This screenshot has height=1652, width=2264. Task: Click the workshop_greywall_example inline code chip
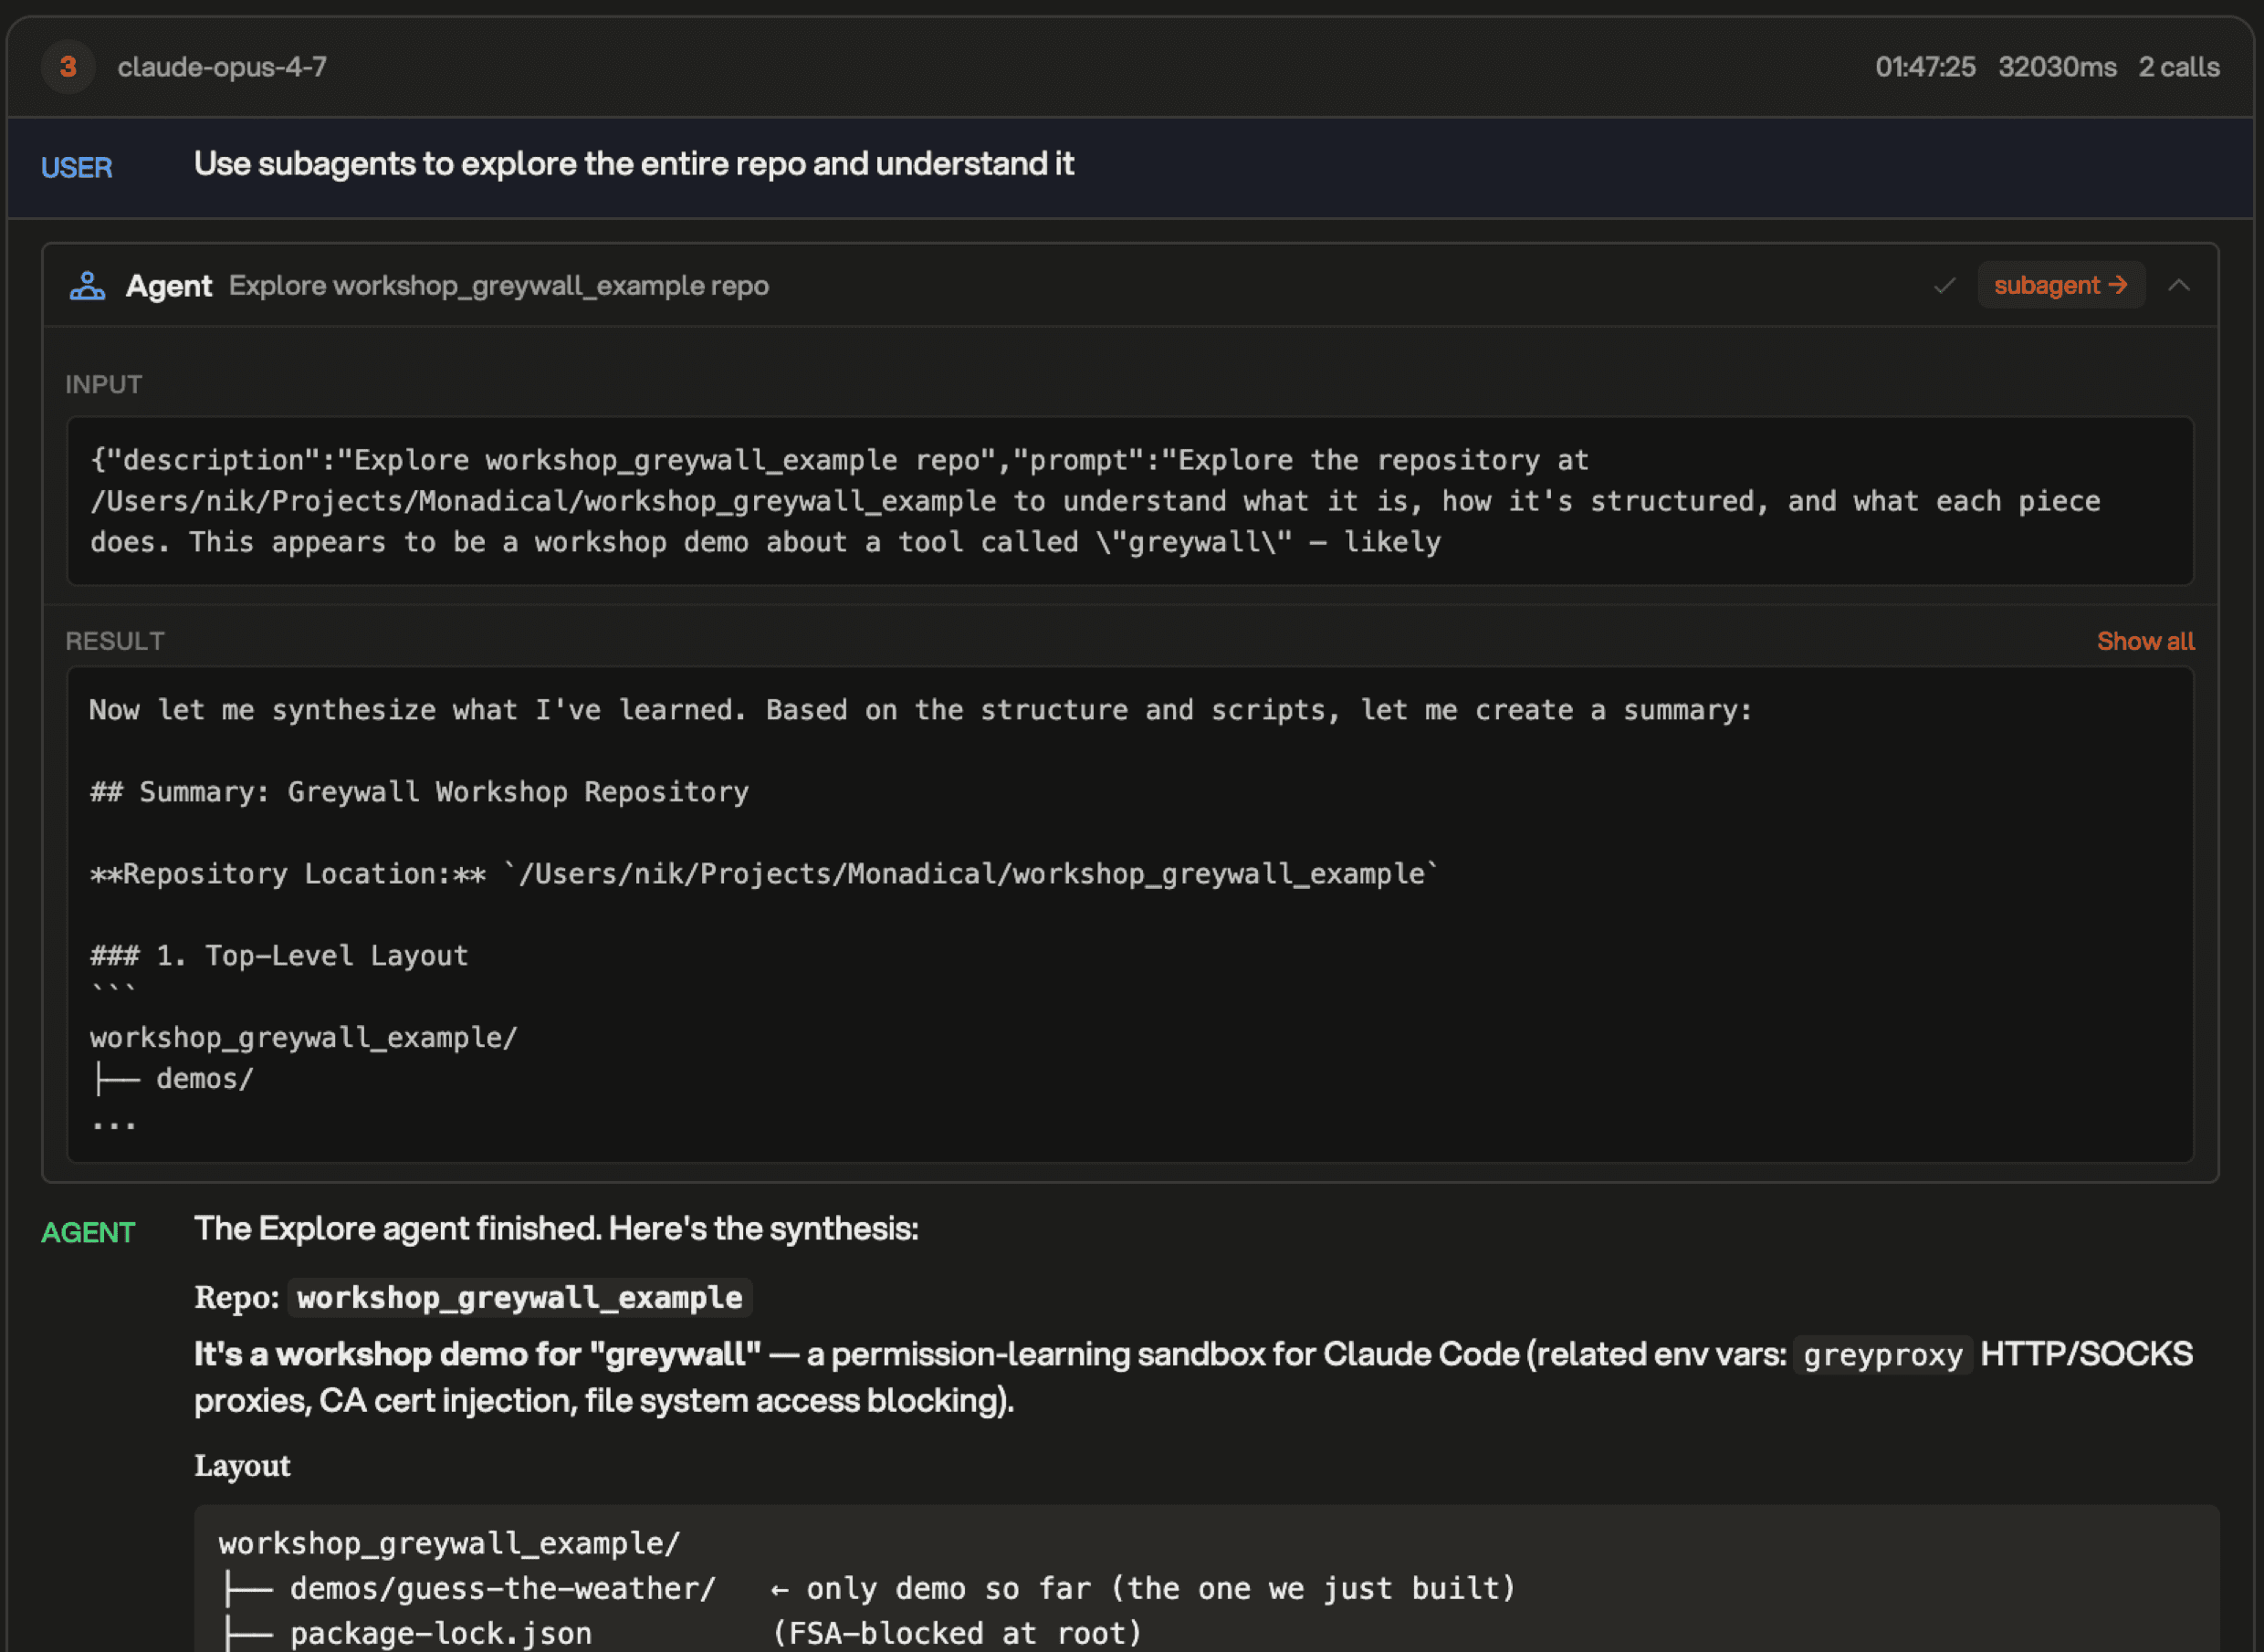pyautogui.click(x=520, y=1298)
